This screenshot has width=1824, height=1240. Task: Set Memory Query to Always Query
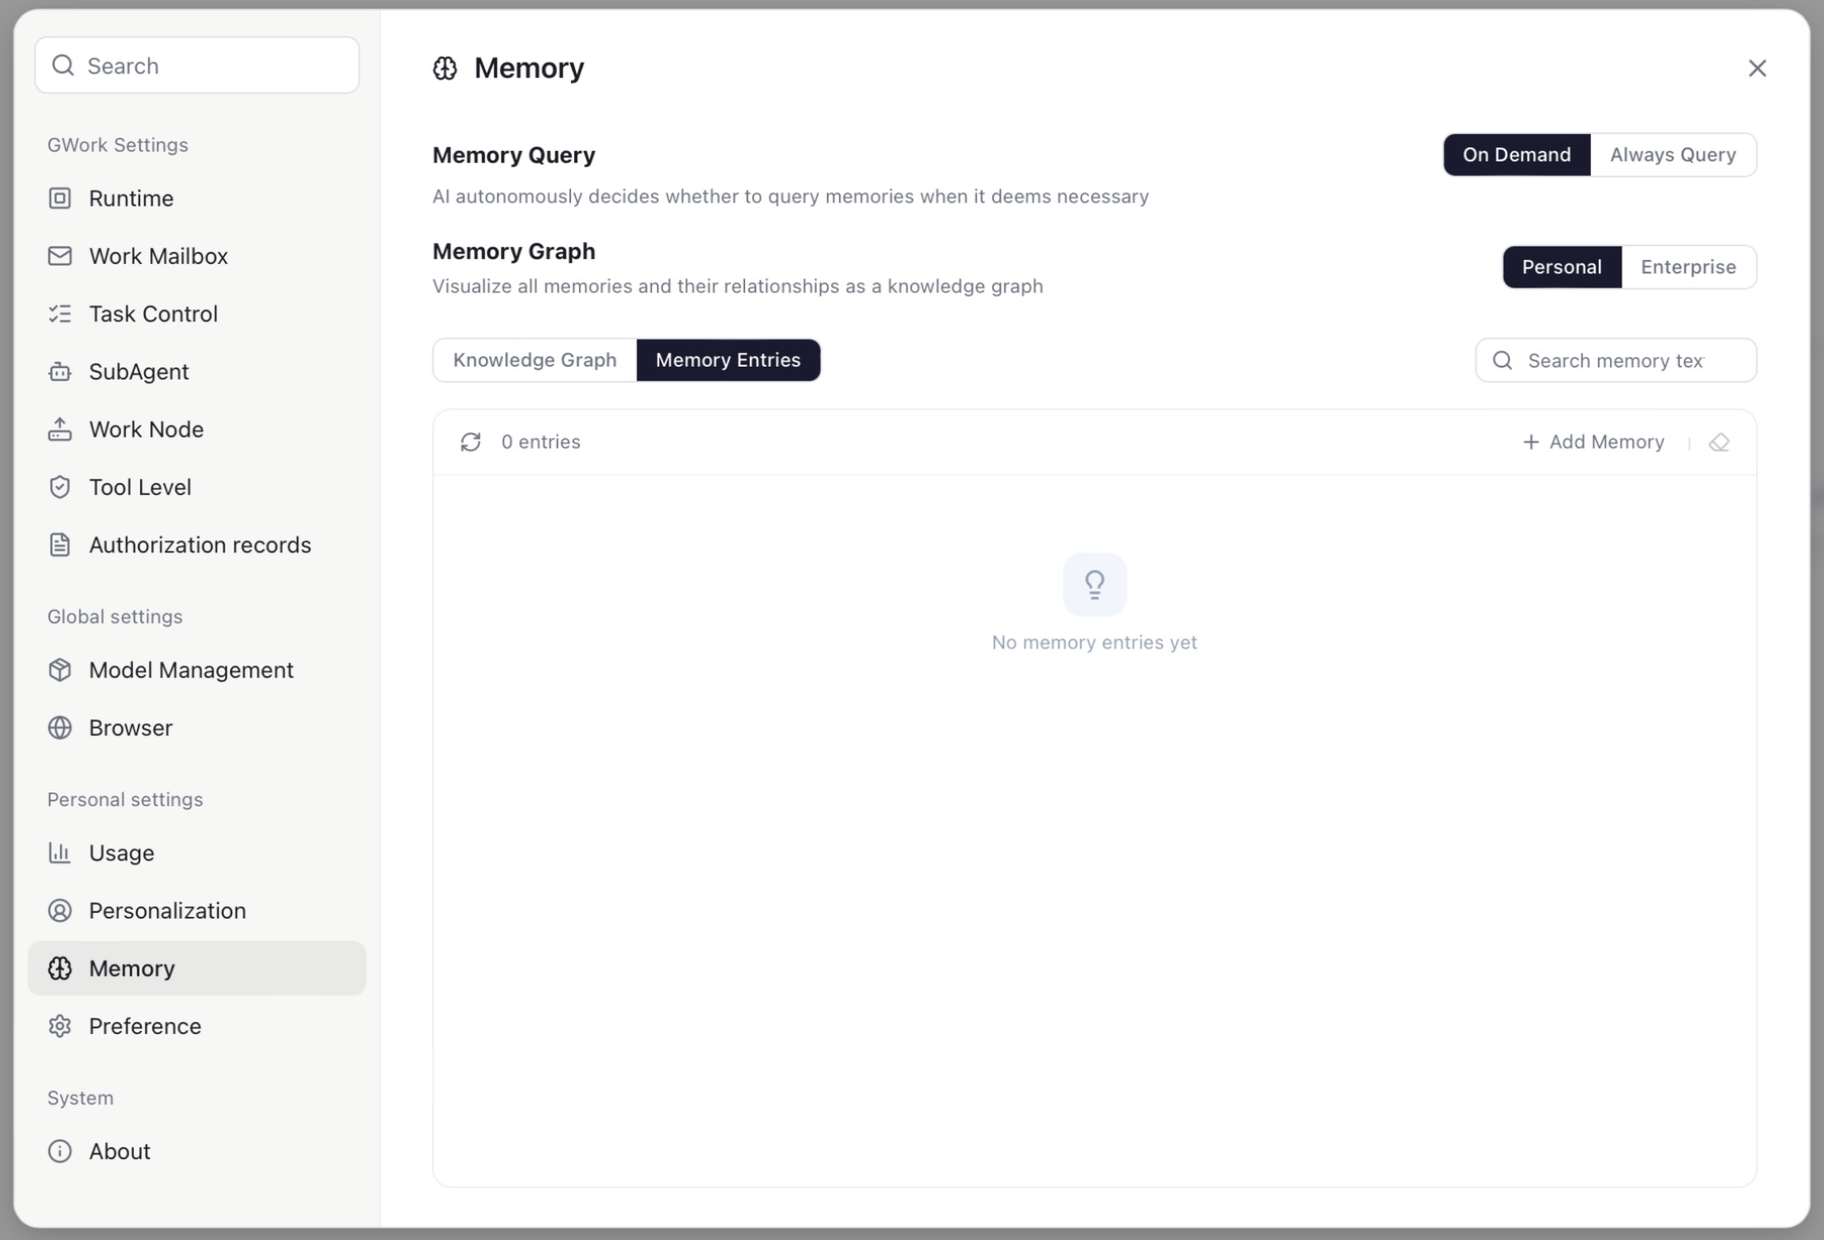(1673, 155)
